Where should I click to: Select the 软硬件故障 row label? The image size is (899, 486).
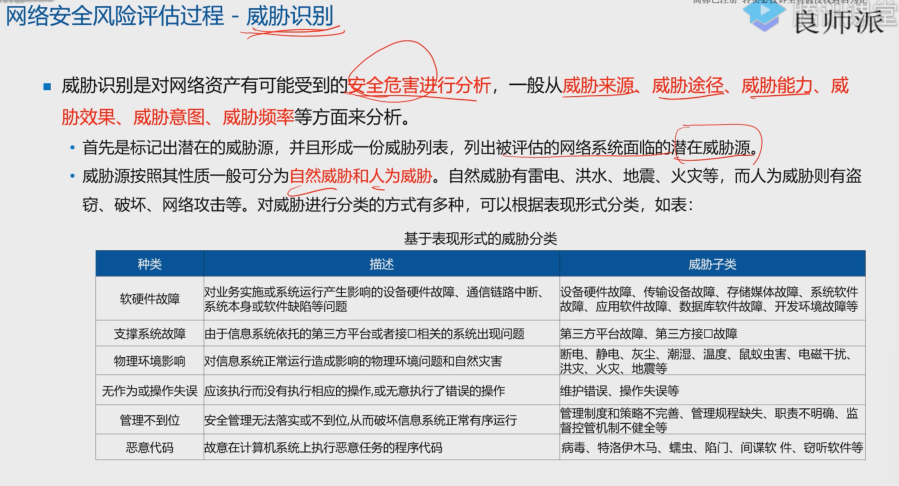click(x=148, y=298)
